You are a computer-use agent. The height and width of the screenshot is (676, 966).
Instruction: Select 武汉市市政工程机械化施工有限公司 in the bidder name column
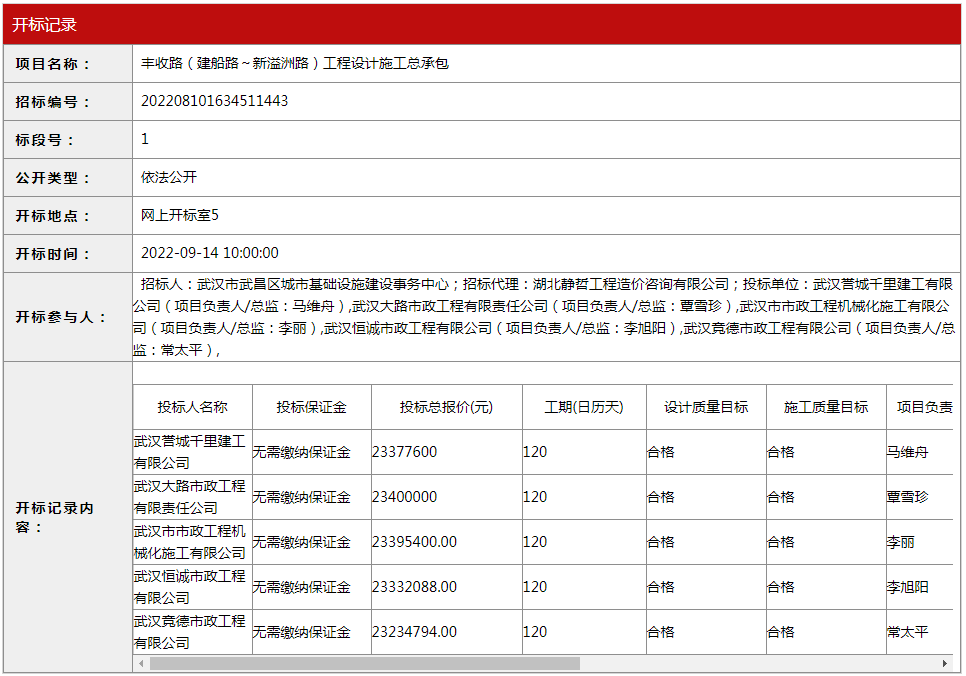(x=190, y=542)
